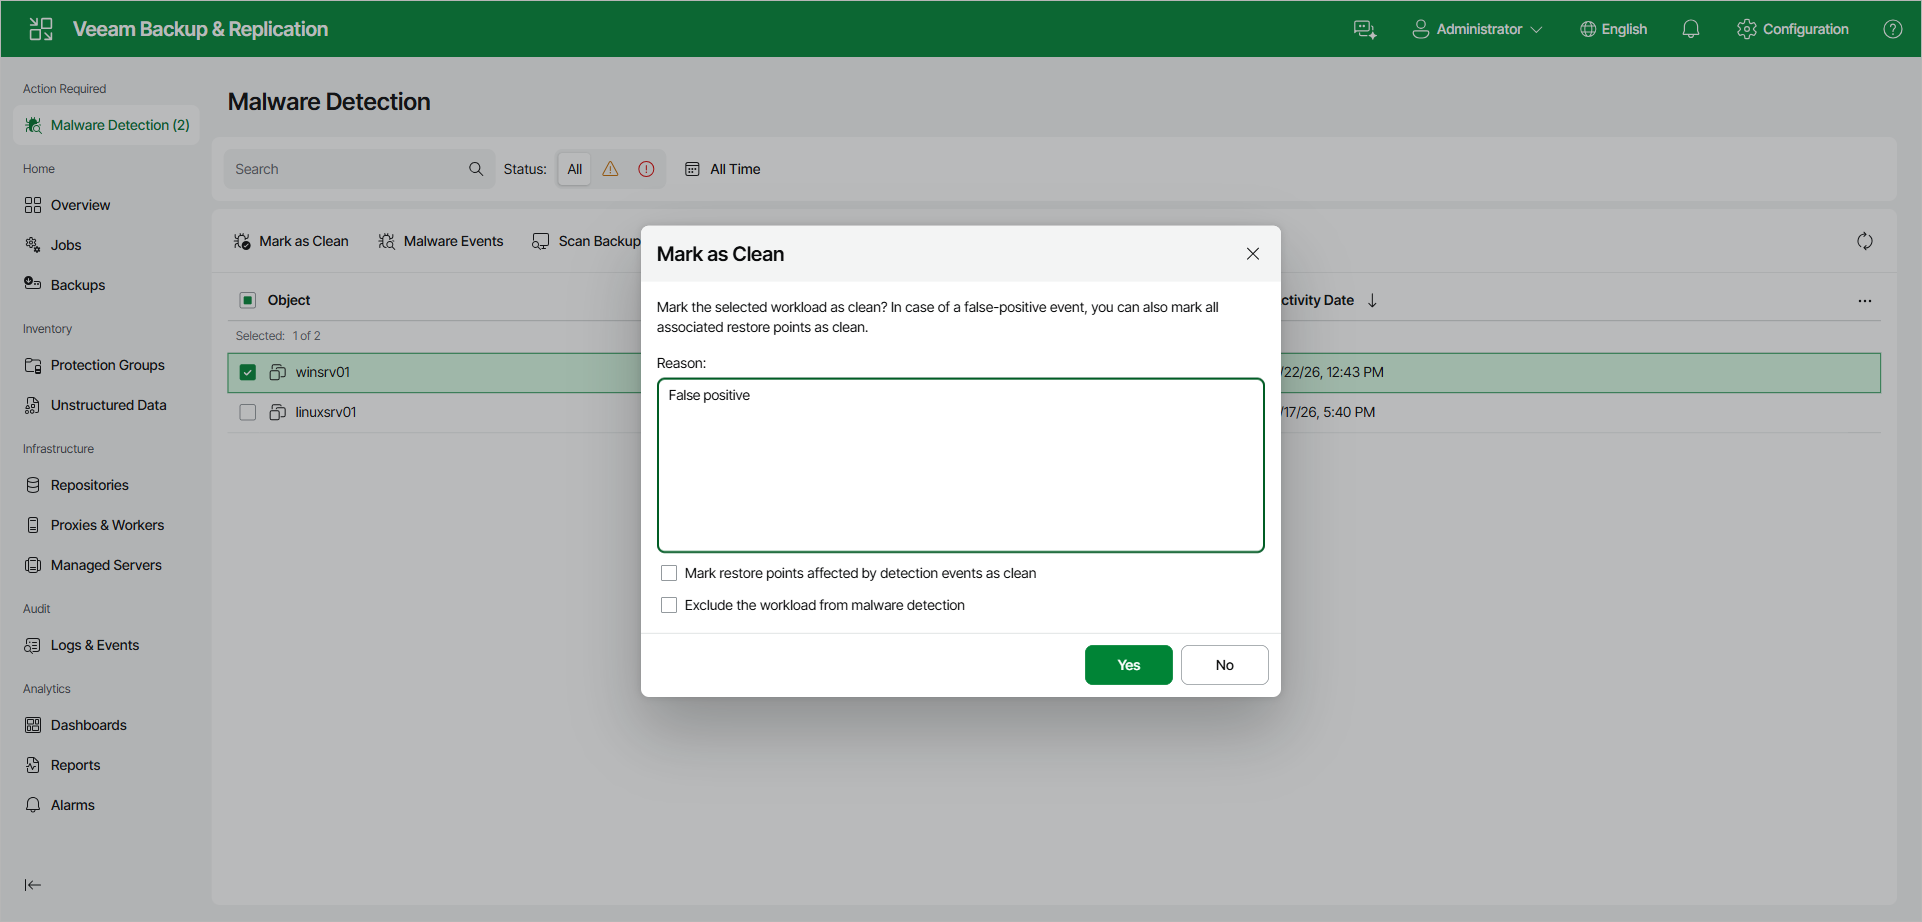Open the help question mark icon
This screenshot has width=1922, height=922.
point(1893,29)
